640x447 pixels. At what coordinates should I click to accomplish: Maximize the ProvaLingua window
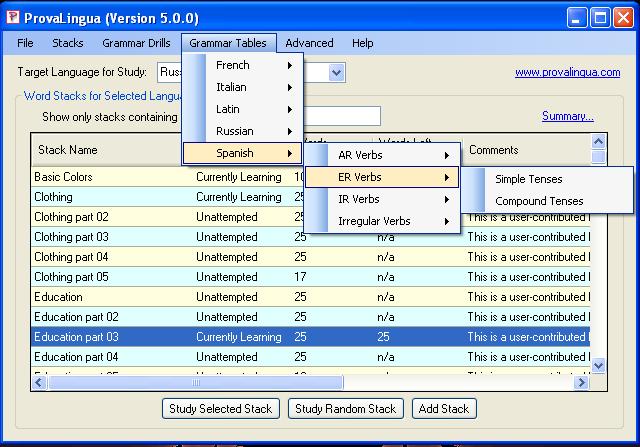(x=600, y=18)
